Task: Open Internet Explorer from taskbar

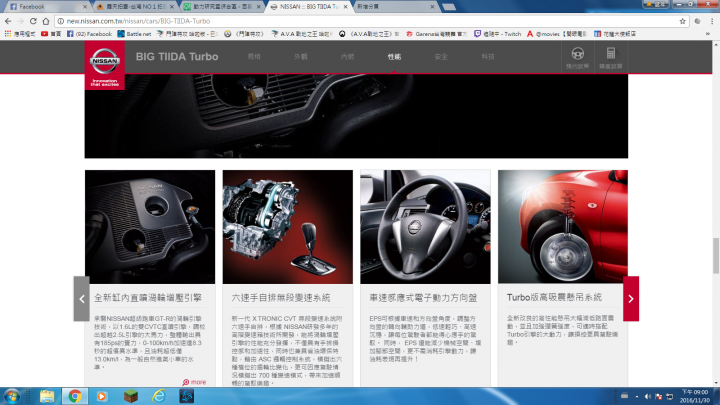Action: click(x=159, y=396)
